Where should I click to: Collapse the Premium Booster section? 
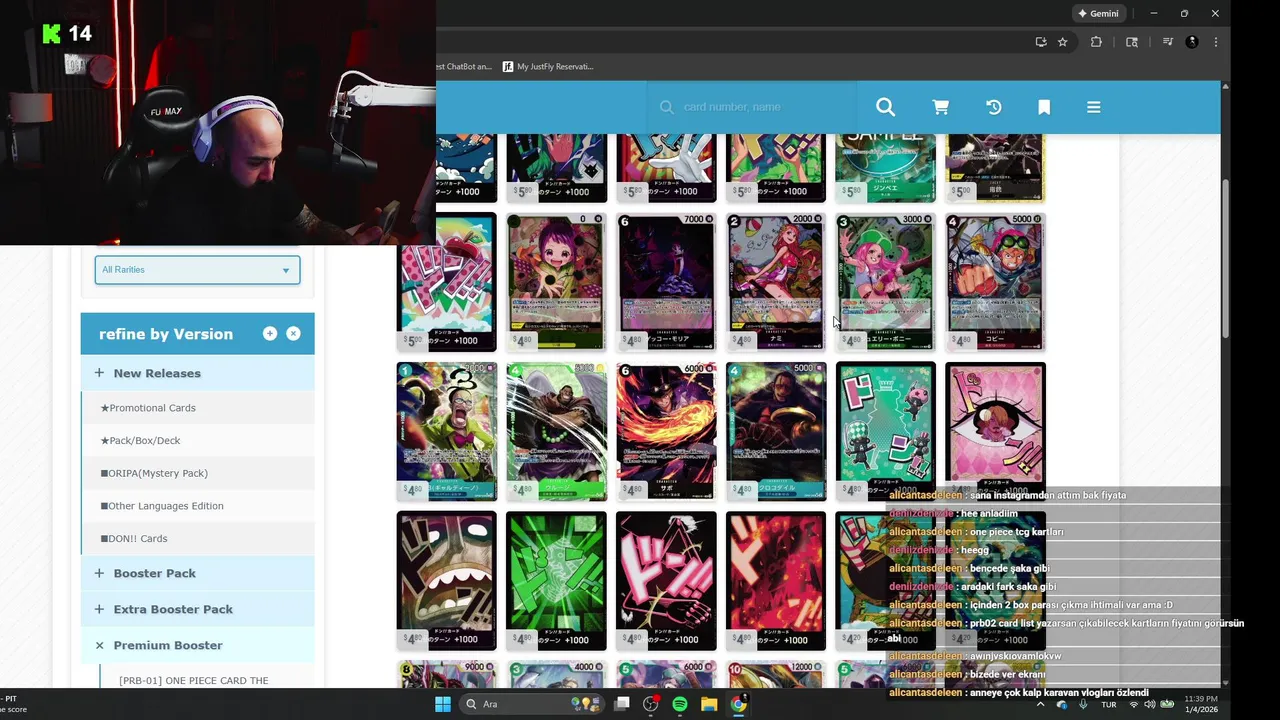point(197,645)
